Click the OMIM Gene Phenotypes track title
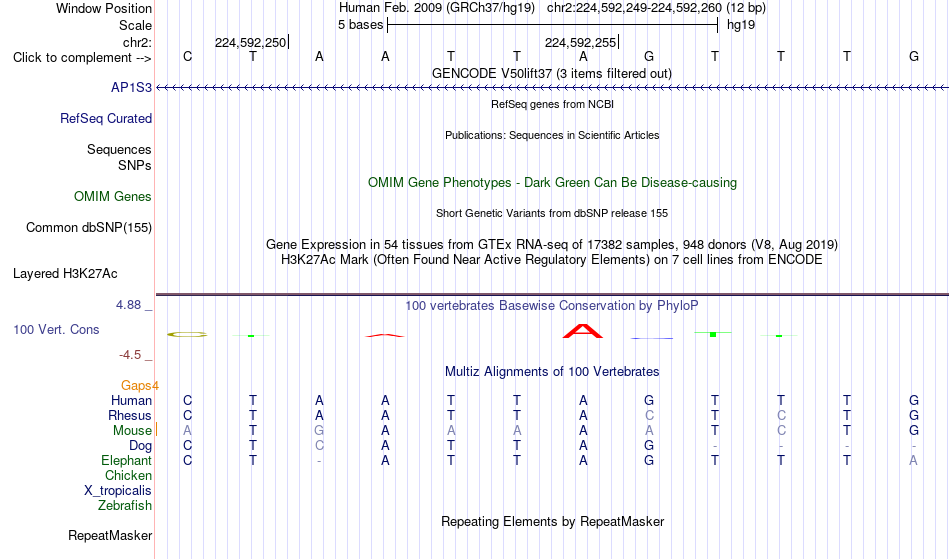 pos(552,183)
